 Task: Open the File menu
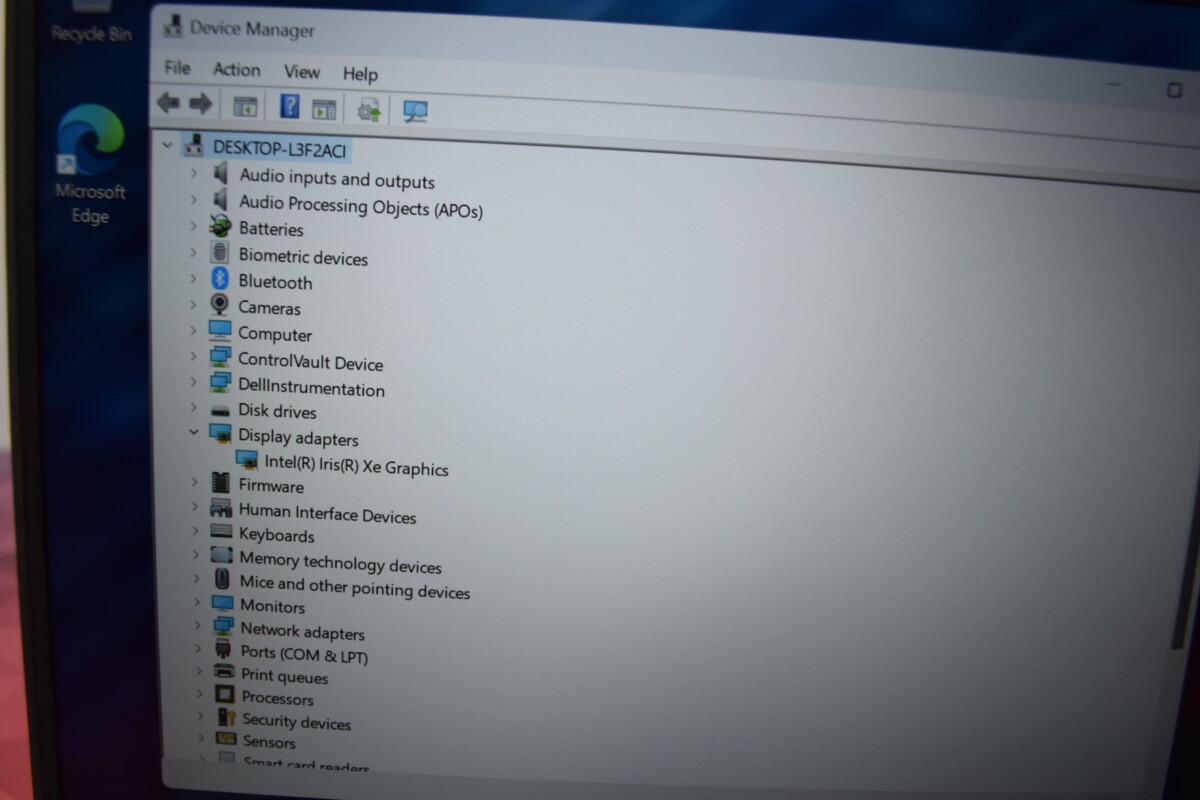click(177, 68)
